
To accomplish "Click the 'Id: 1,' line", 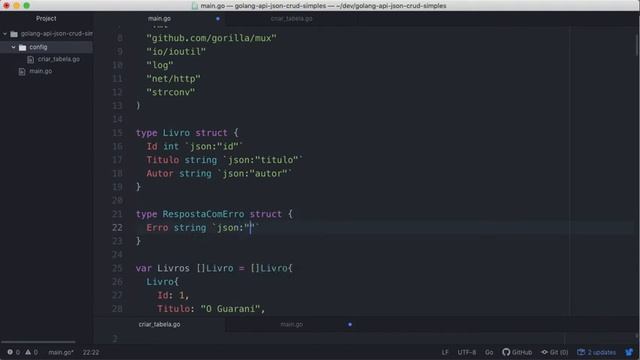I will 173,296.
